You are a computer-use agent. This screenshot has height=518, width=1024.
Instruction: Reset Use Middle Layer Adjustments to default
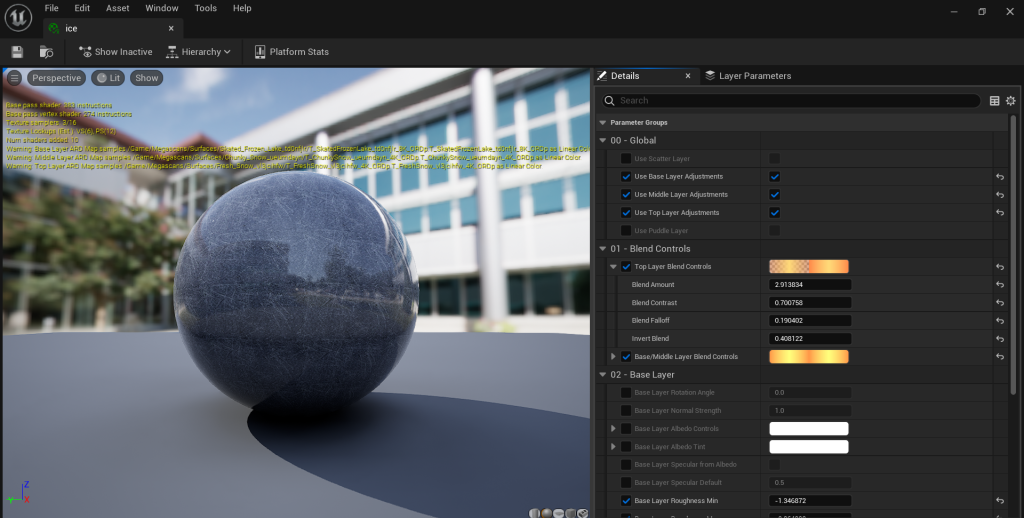[1000, 195]
